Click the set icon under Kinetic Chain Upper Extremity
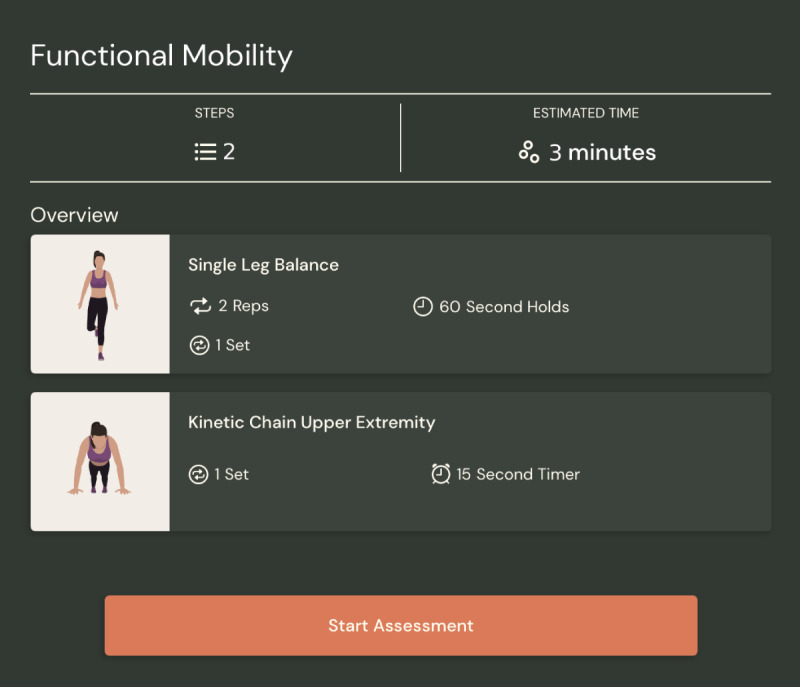Image resolution: width=800 pixels, height=687 pixels. coord(198,474)
